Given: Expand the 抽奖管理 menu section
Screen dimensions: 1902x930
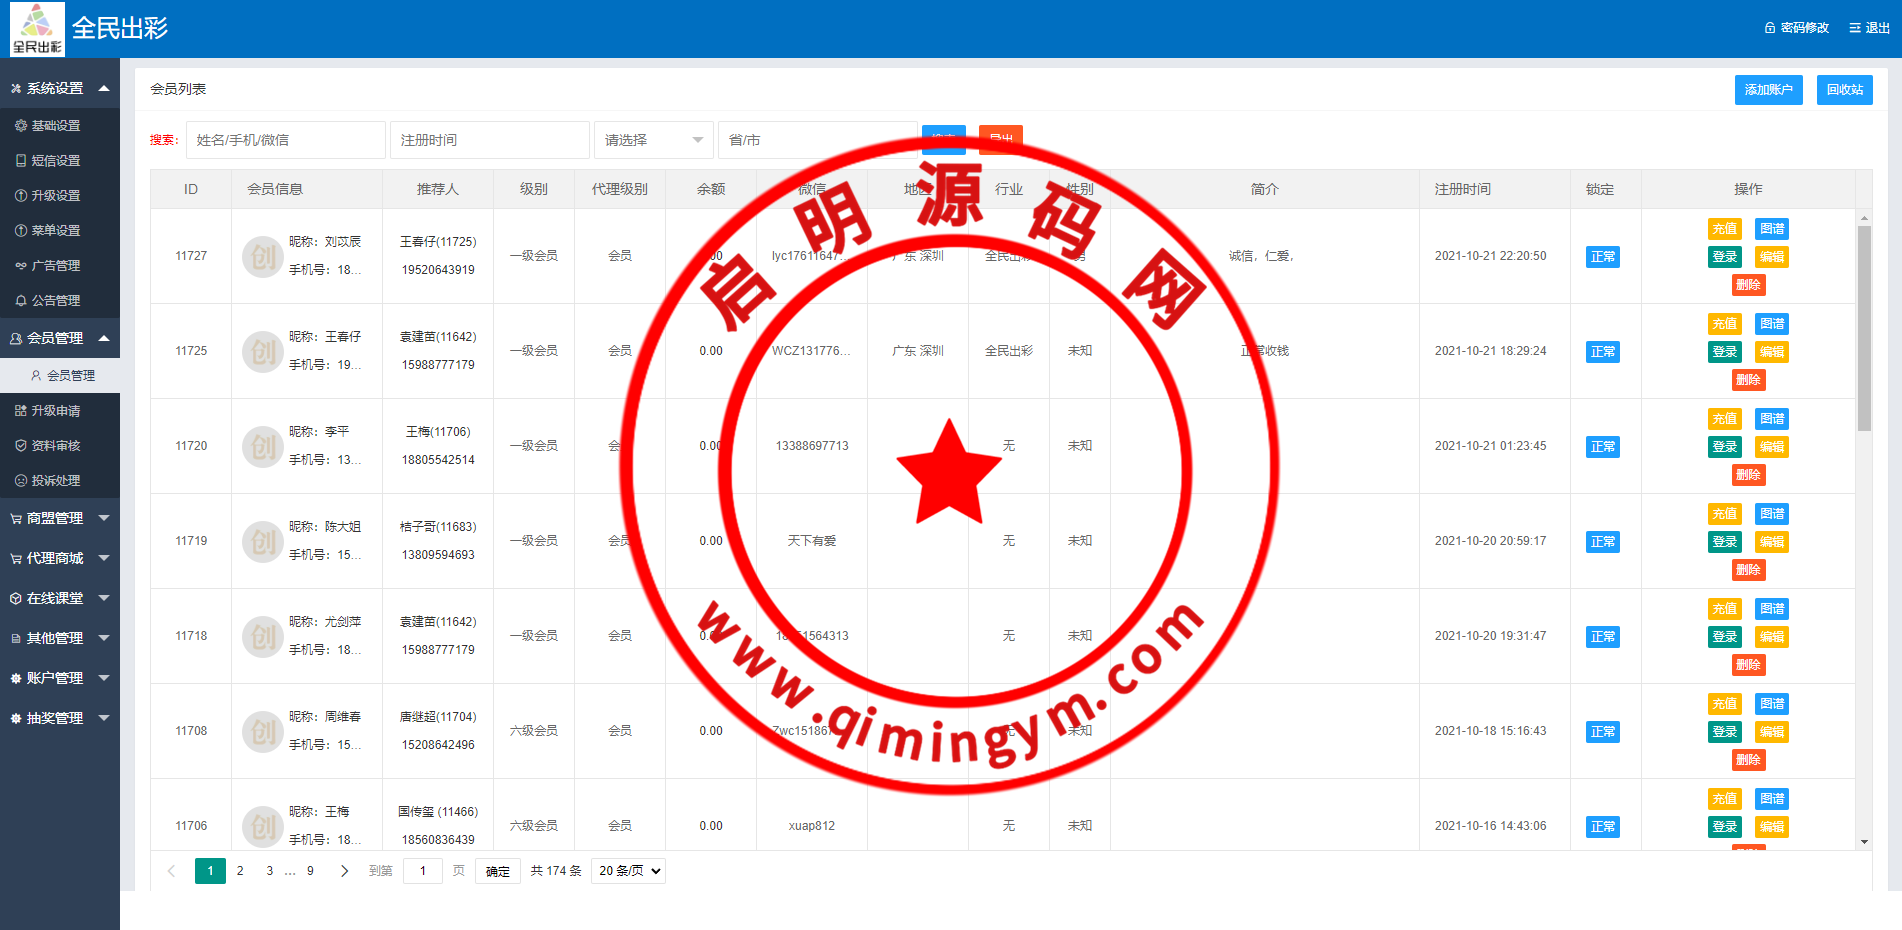Looking at the screenshot, I should 60,718.
